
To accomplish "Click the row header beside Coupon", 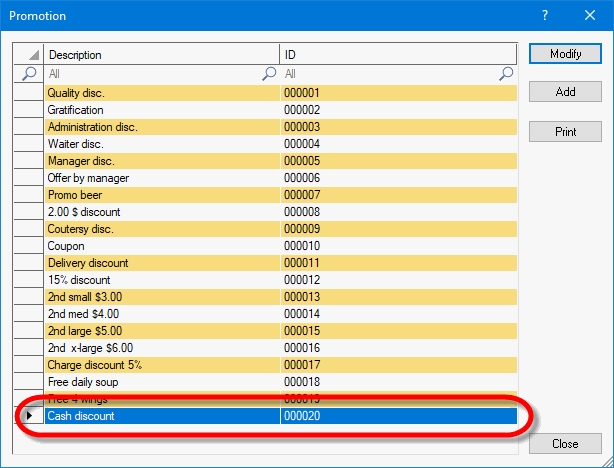I will [29, 246].
